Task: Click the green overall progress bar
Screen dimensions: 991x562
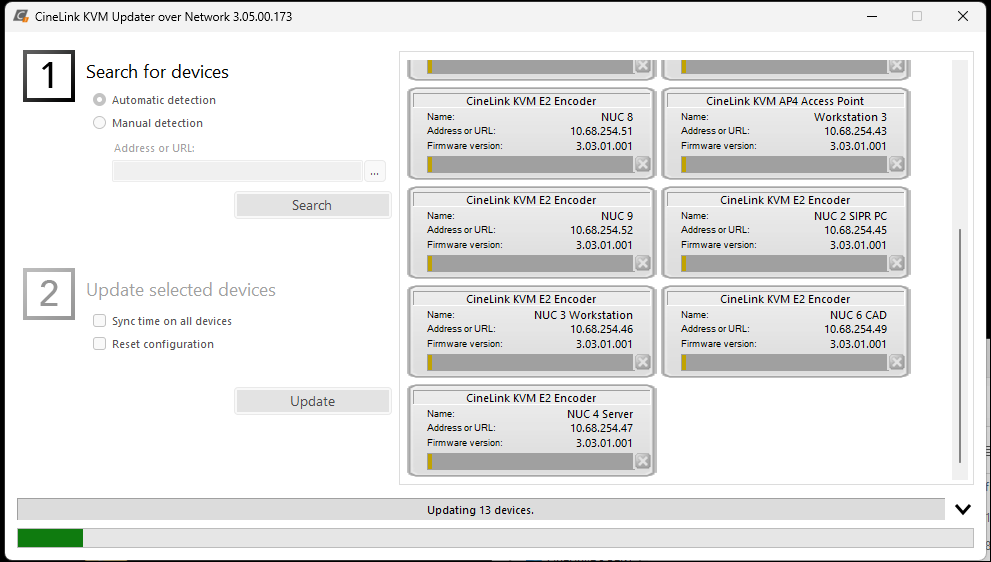Action: (x=50, y=538)
